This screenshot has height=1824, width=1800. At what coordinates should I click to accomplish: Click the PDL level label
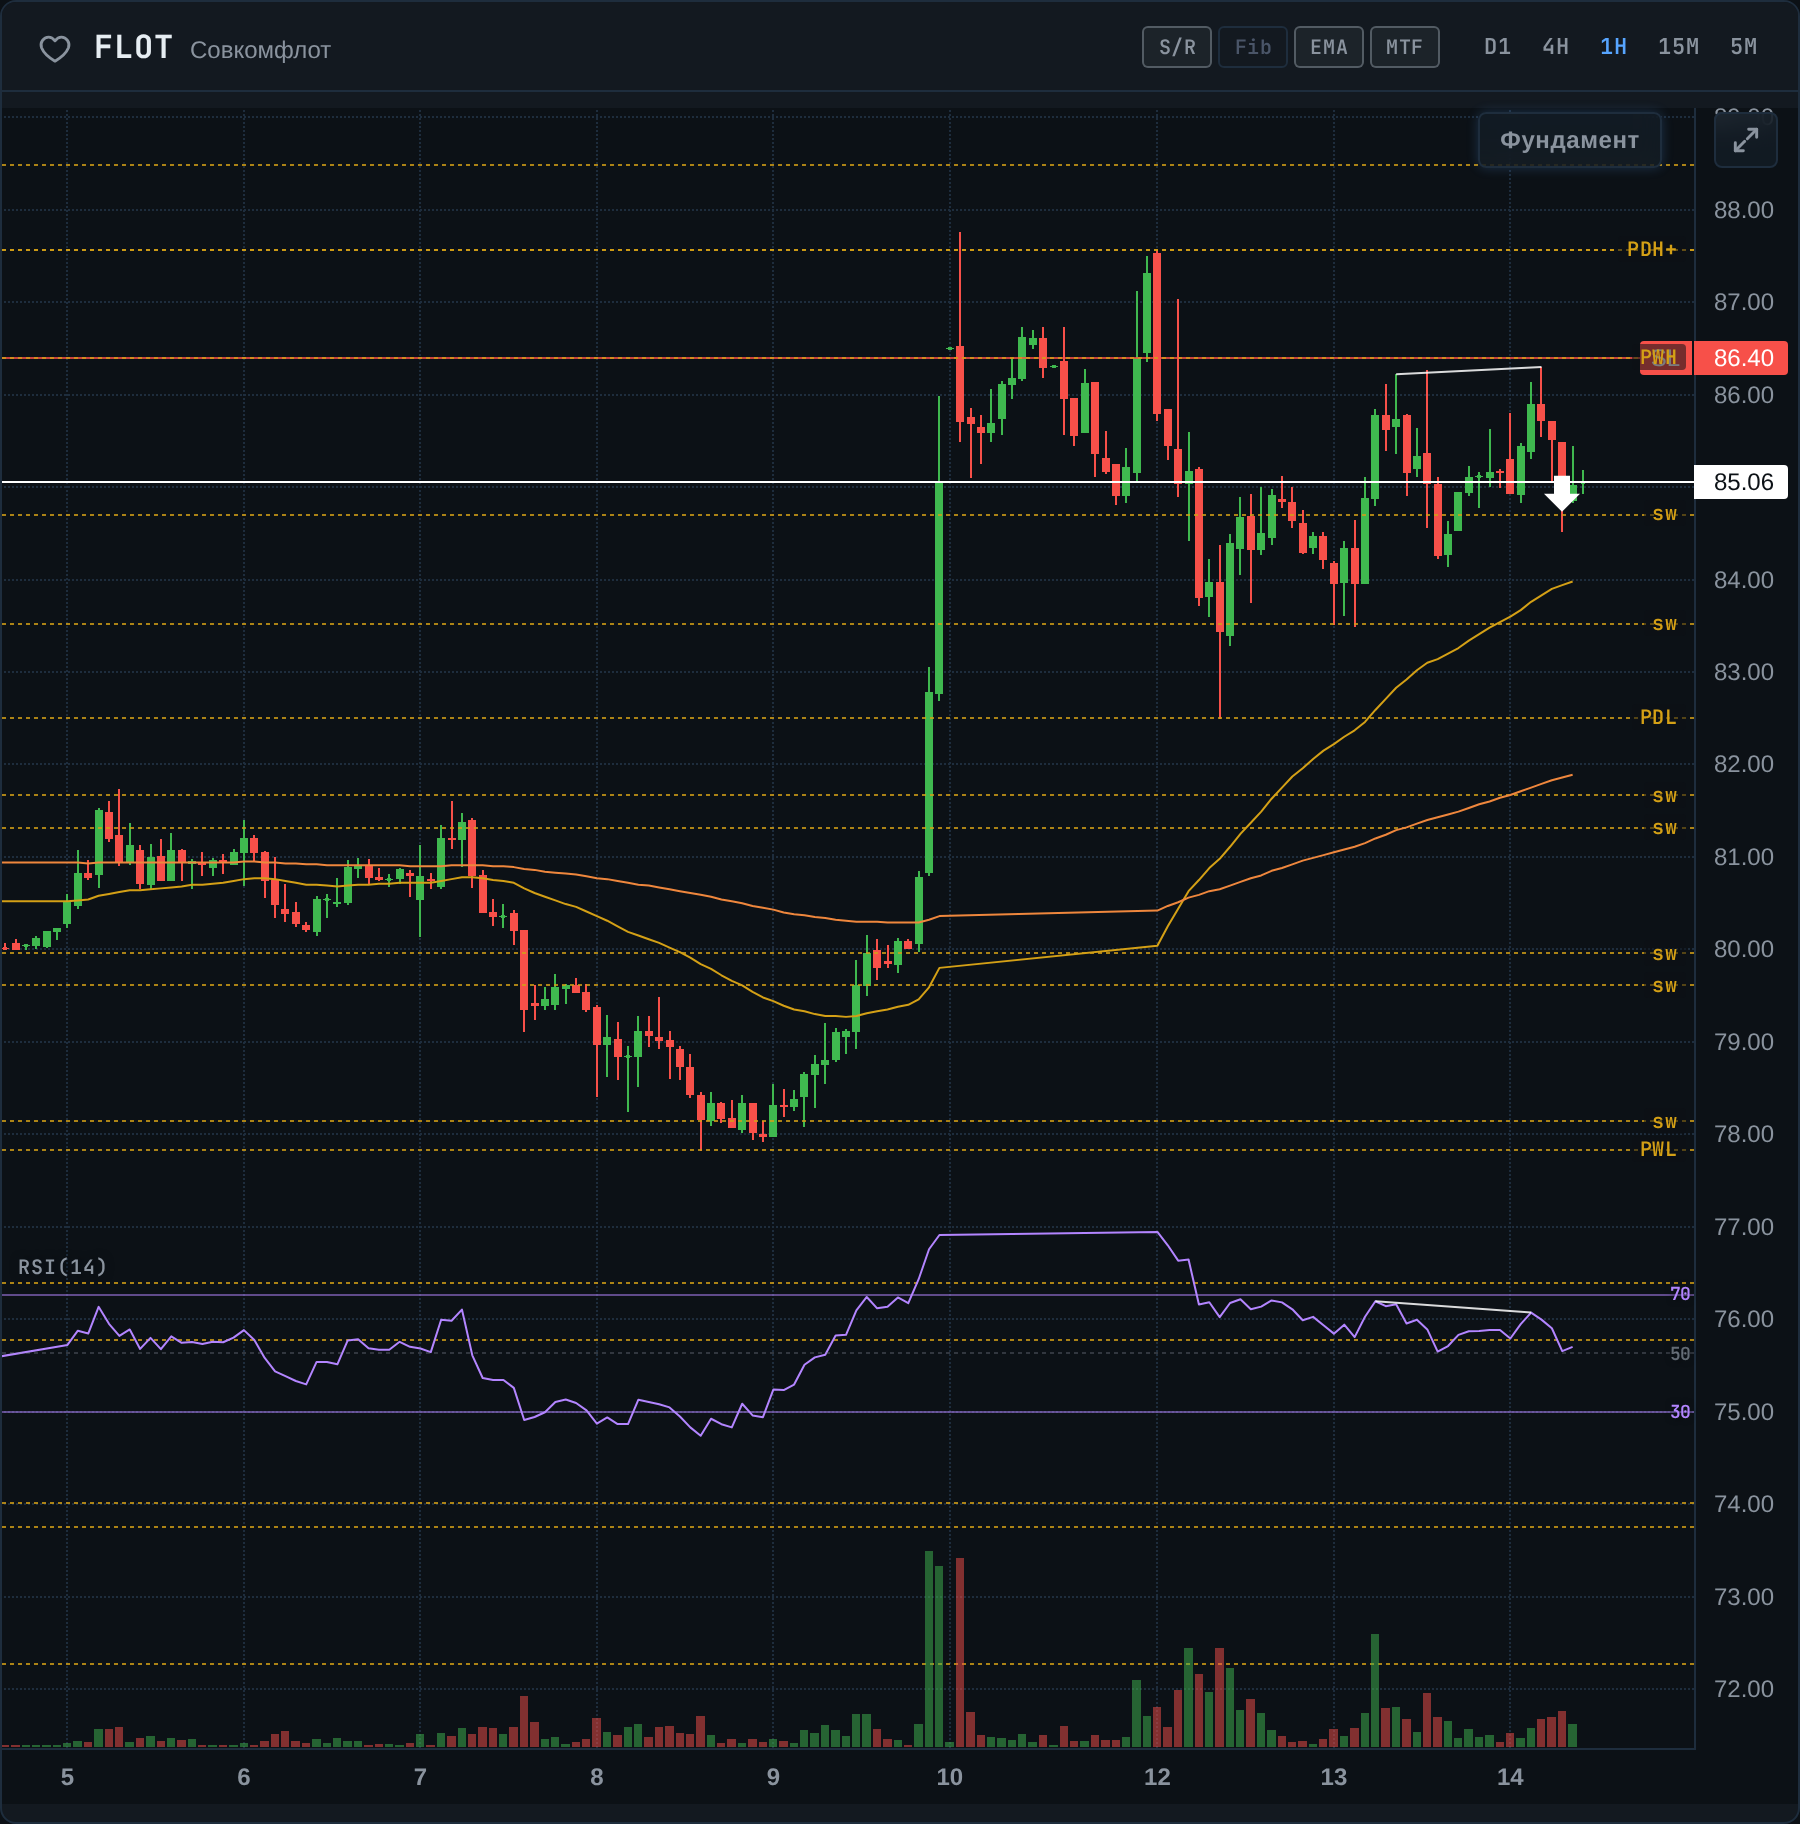tap(1657, 717)
